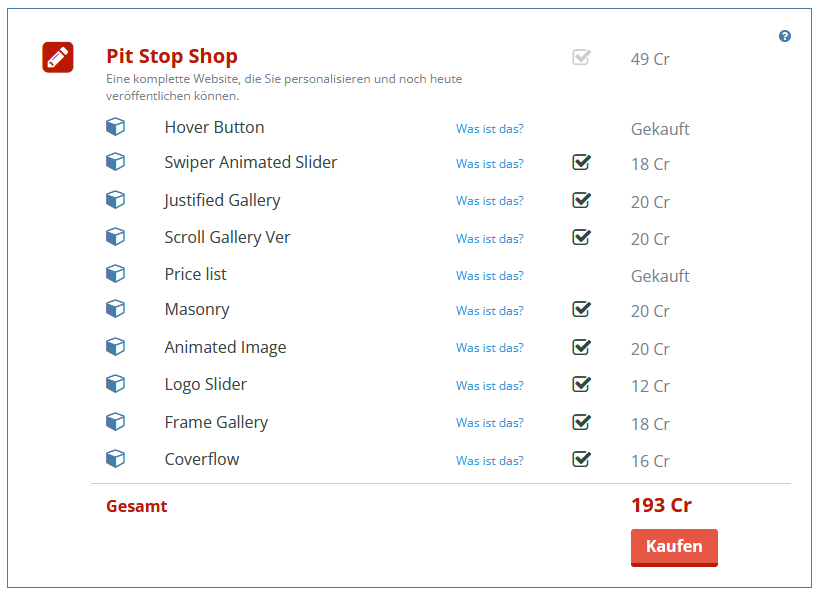The image size is (819, 597).
Task: Click the cube icon beside Justified Gallery
Action: [116, 200]
